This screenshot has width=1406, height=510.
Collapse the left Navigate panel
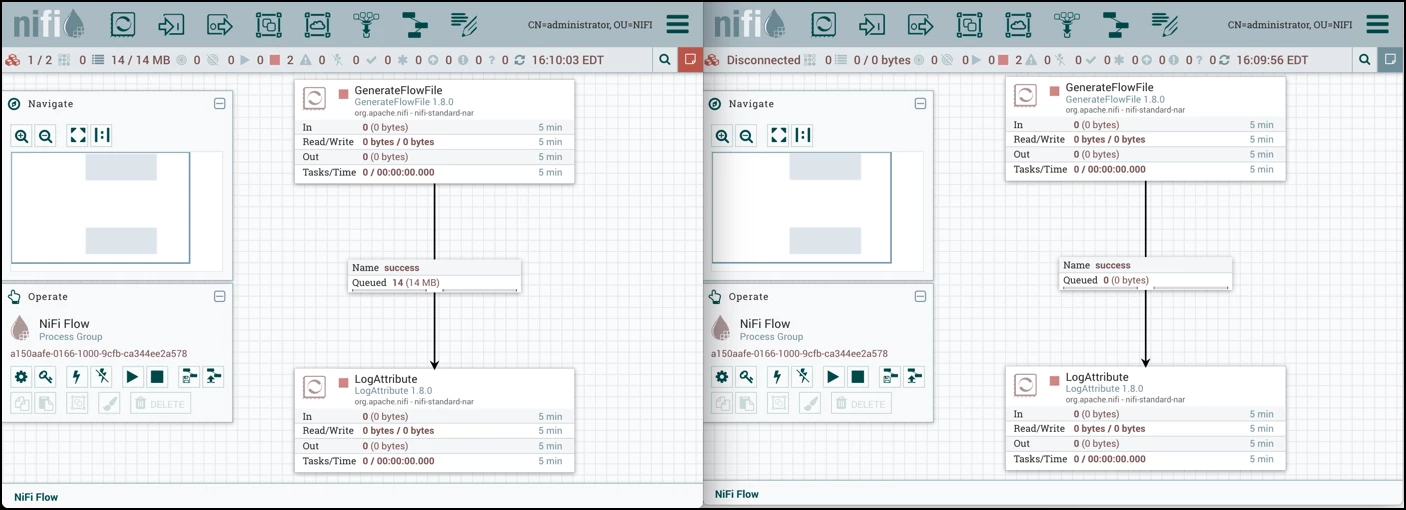[x=220, y=104]
